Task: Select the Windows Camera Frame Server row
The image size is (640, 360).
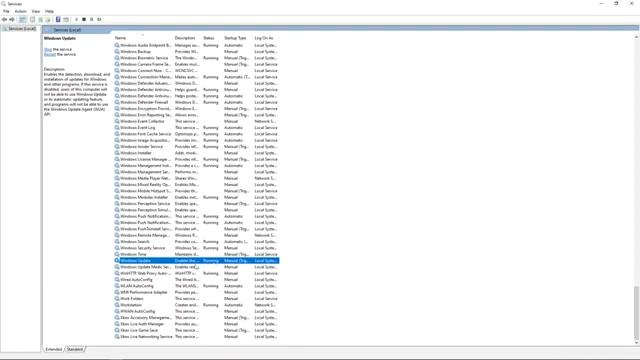Action: tap(197, 64)
